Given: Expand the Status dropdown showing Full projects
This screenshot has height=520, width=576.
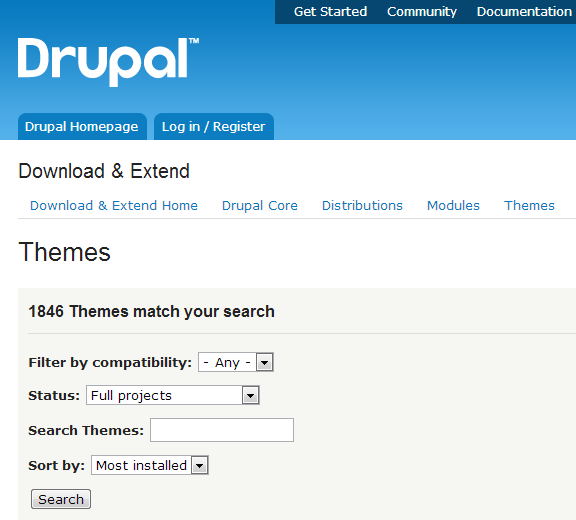Looking at the screenshot, I should [173, 396].
